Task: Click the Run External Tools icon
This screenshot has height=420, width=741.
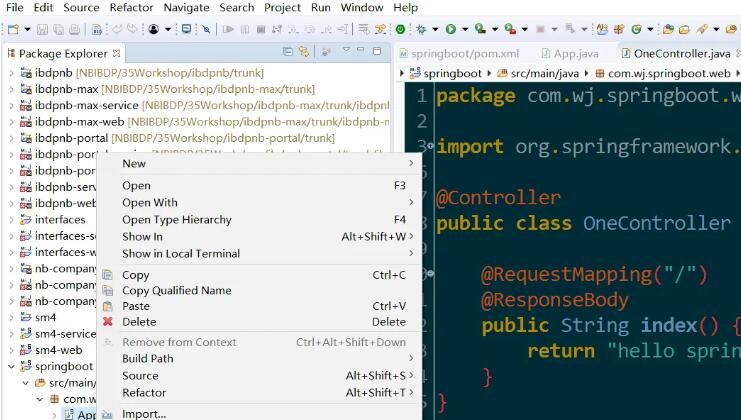Action: [x=510, y=29]
